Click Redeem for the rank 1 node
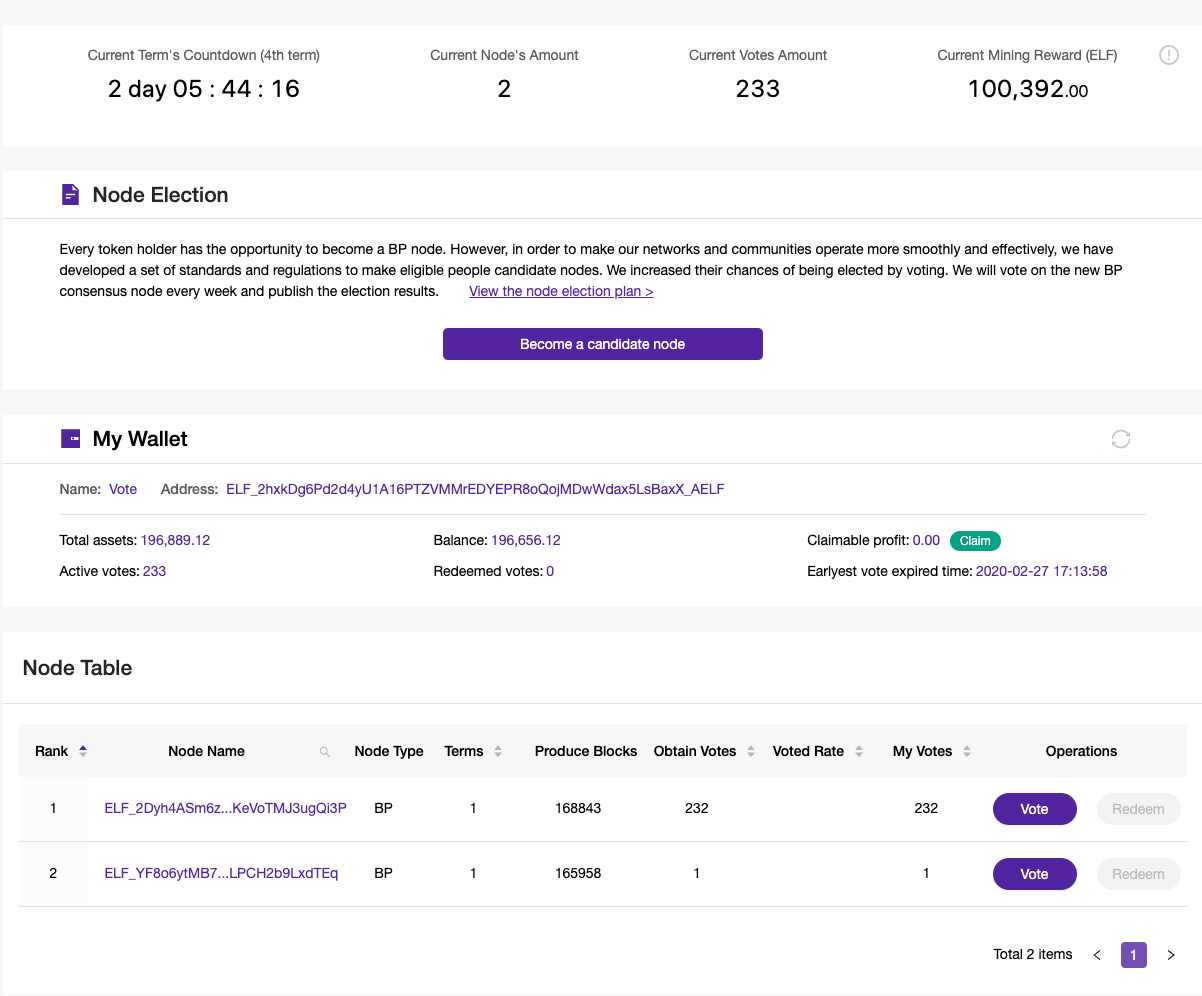Image resolution: width=1202 pixels, height=996 pixels. click(1138, 809)
